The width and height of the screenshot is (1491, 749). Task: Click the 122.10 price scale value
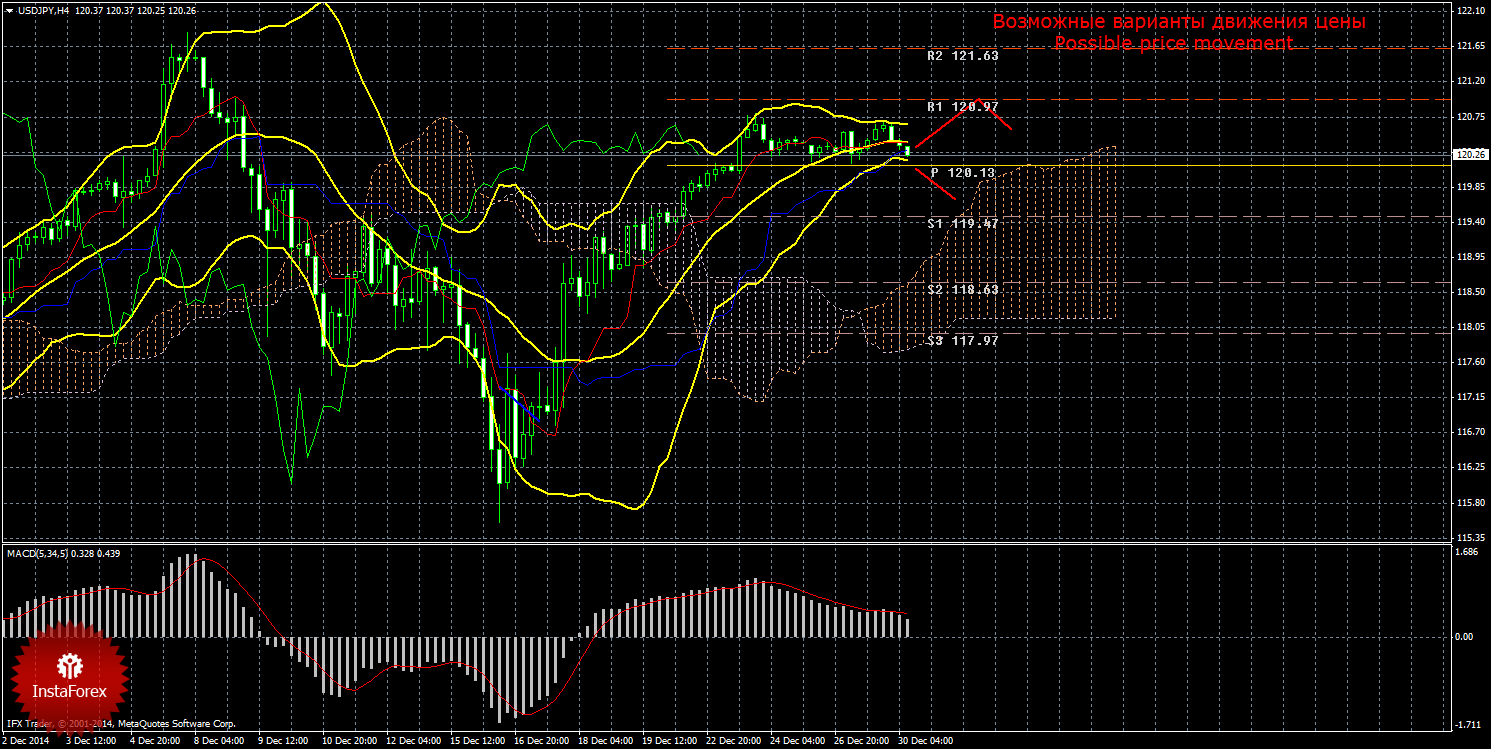point(1470,10)
